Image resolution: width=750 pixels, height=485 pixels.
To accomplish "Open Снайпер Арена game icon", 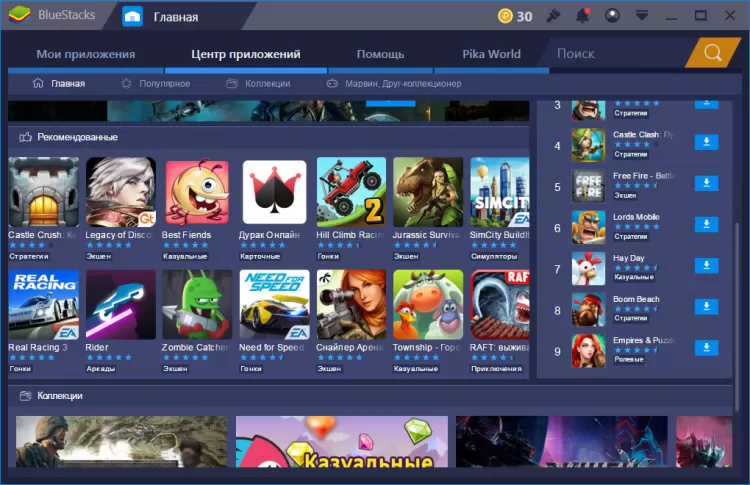I will pyautogui.click(x=351, y=305).
